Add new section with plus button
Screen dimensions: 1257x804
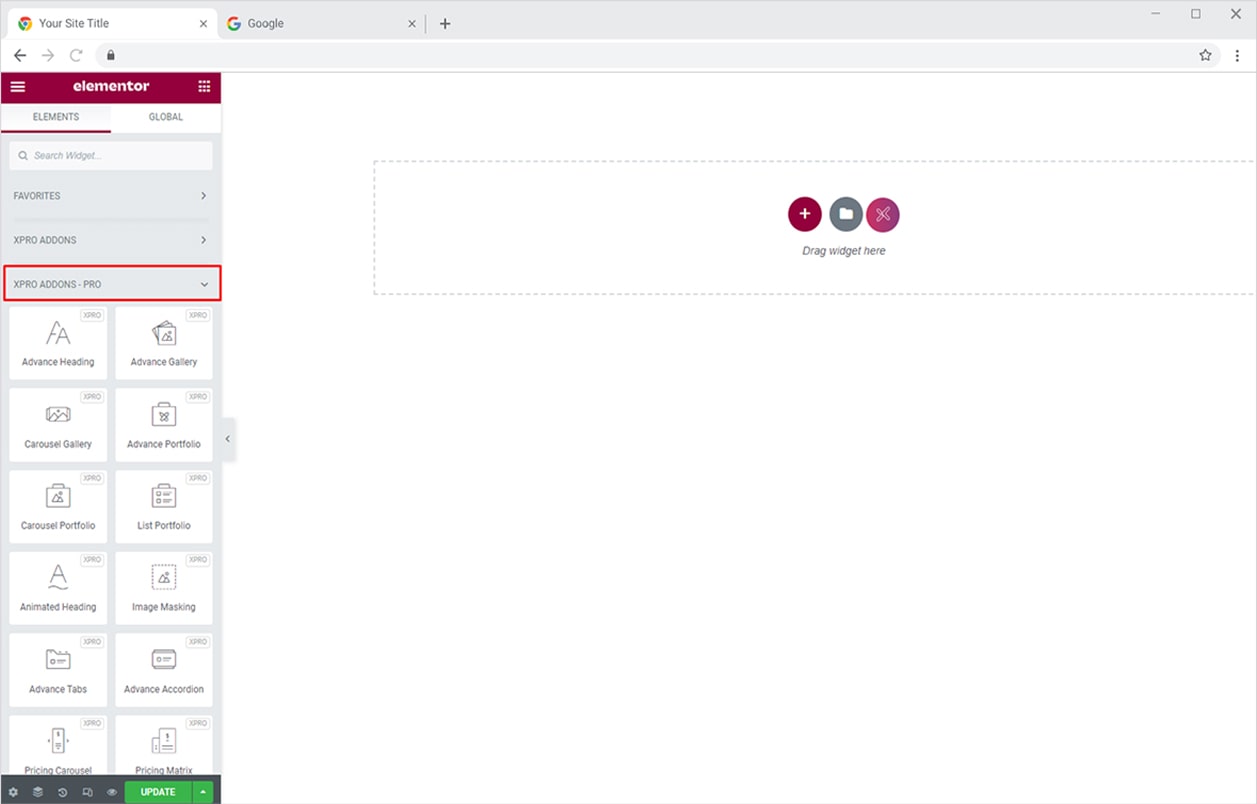click(x=805, y=214)
